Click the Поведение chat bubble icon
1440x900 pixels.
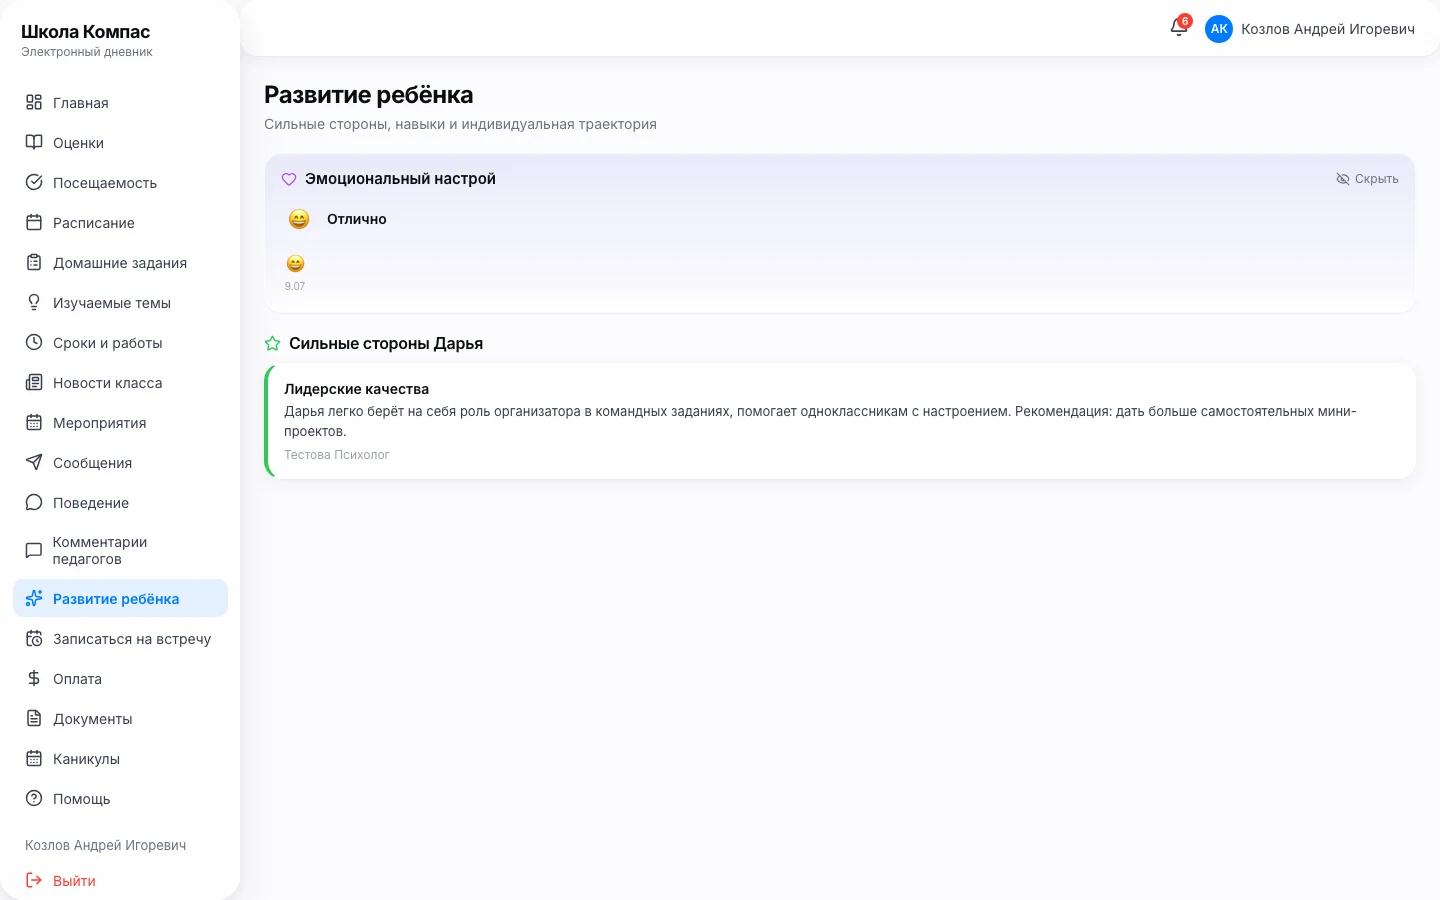coord(34,502)
